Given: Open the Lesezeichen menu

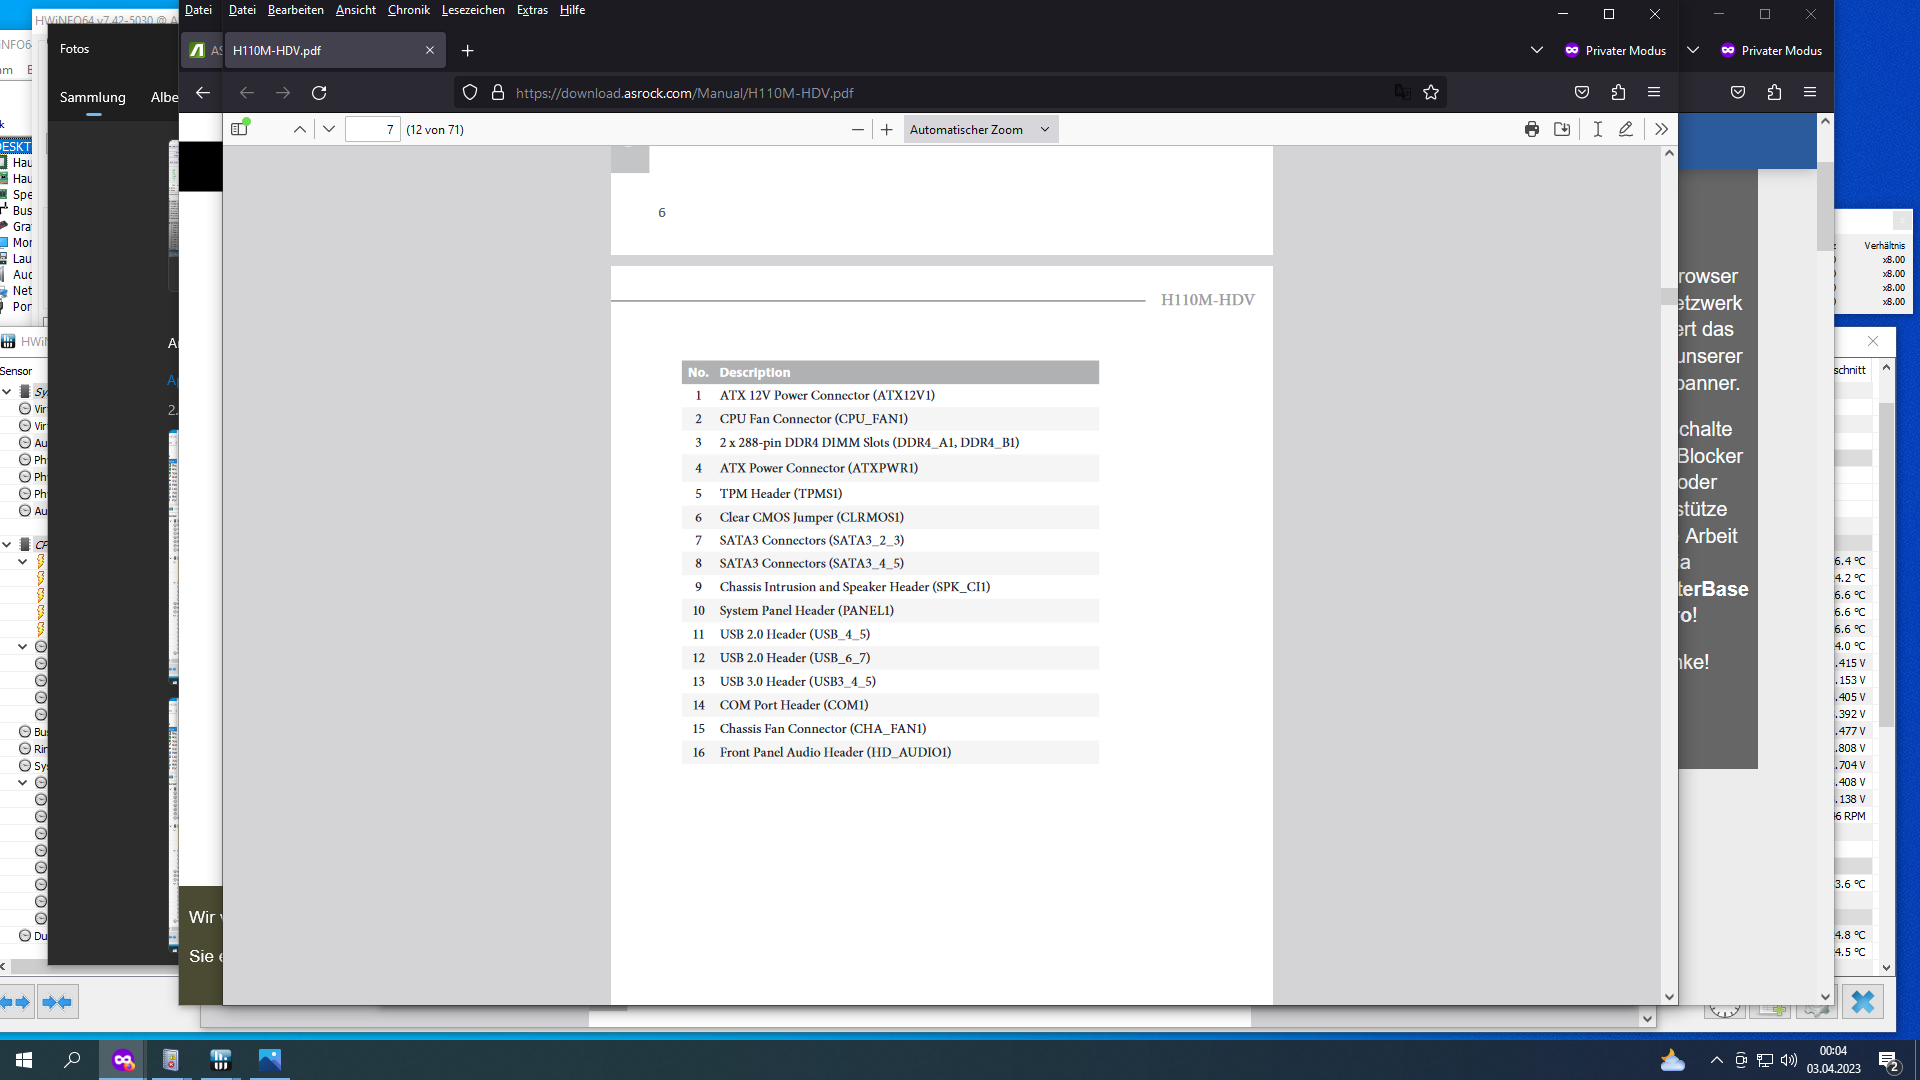Looking at the screenshot, I should pos(473,10).
